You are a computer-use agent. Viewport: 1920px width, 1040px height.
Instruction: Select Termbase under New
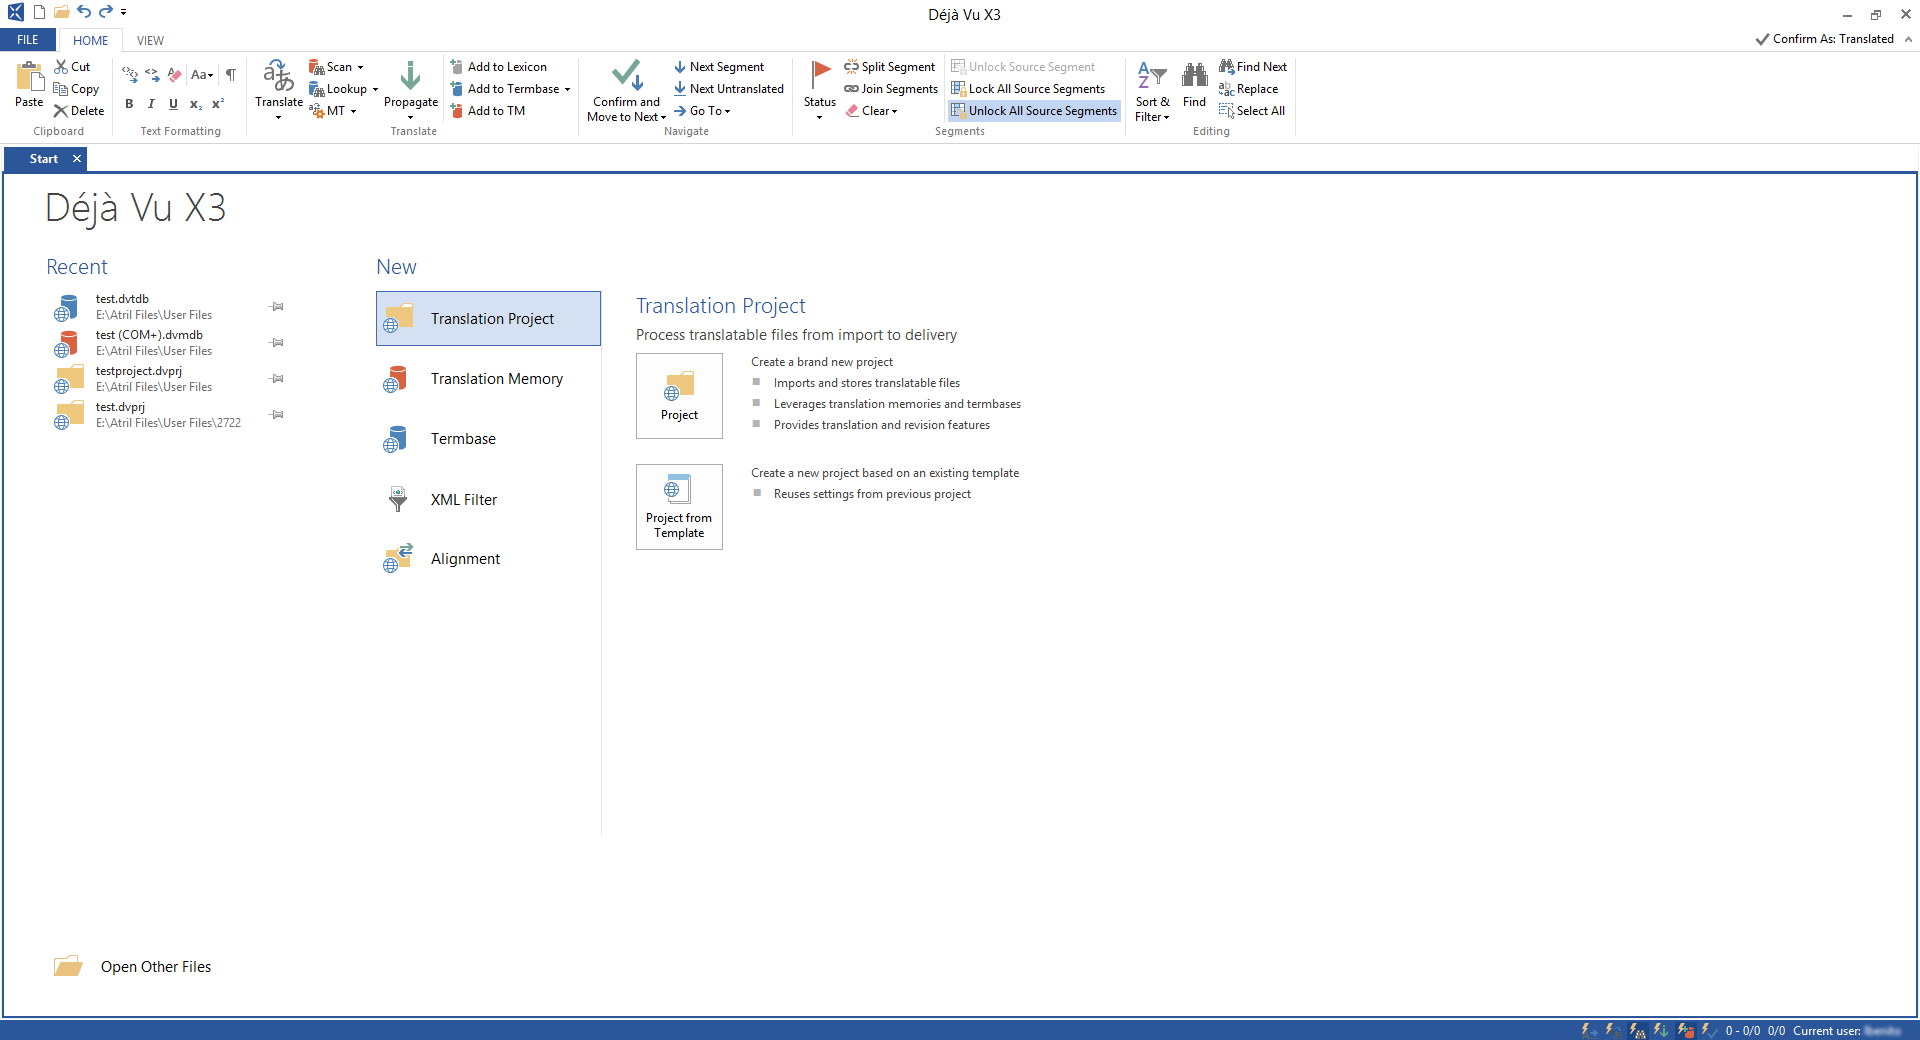click(x=488, y=439)
